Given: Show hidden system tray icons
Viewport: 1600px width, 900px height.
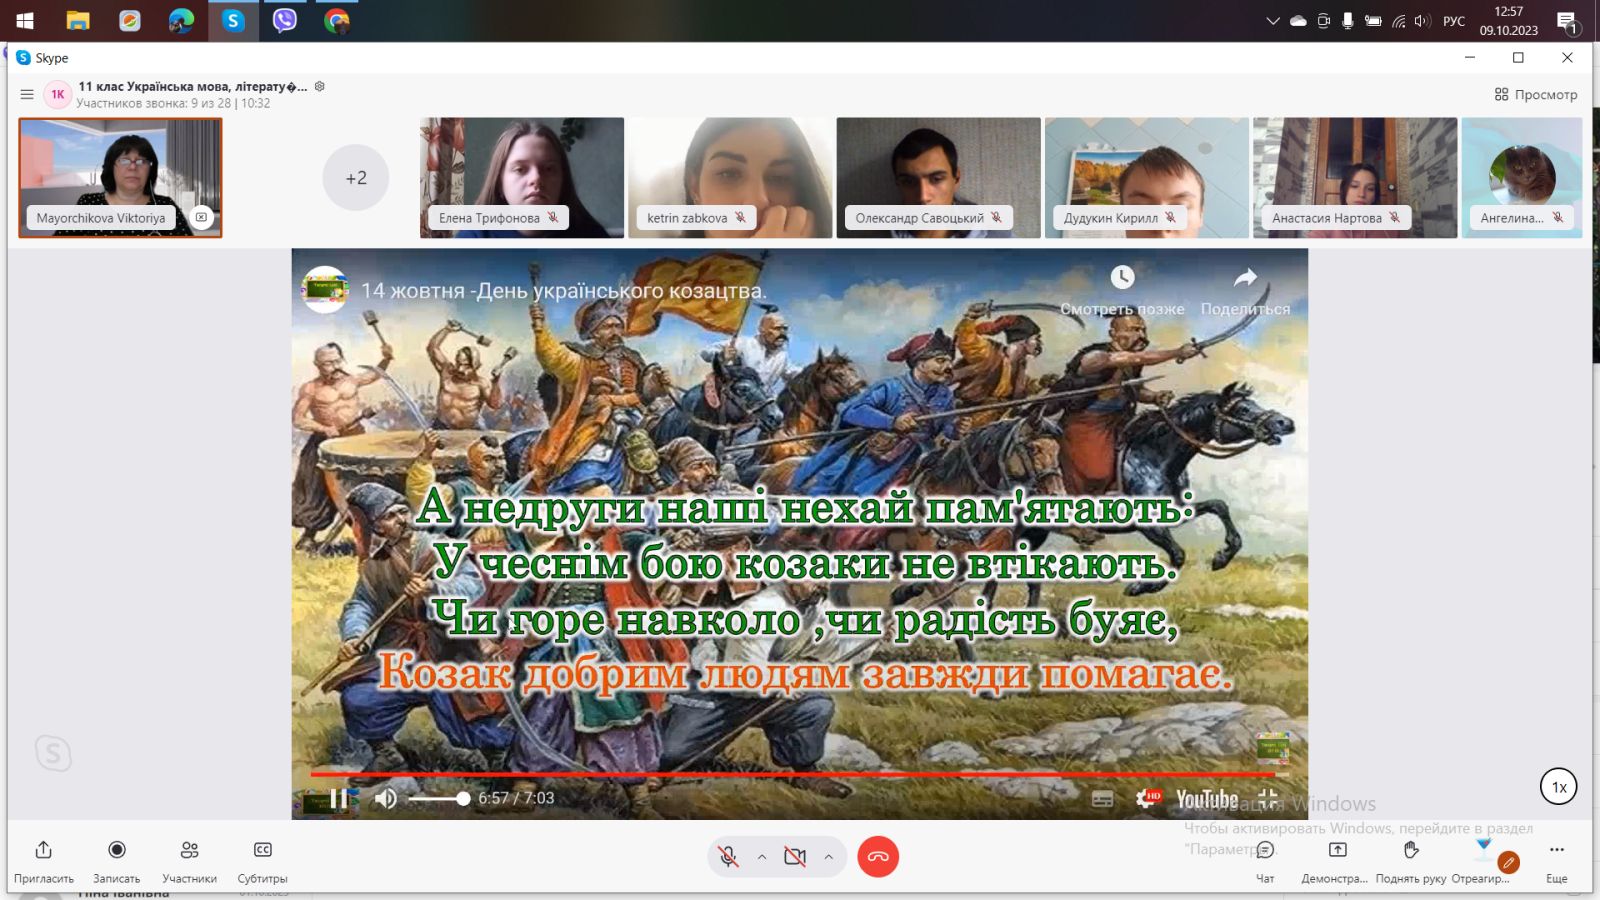Looking at the screenshot, I should (1273, 20).
